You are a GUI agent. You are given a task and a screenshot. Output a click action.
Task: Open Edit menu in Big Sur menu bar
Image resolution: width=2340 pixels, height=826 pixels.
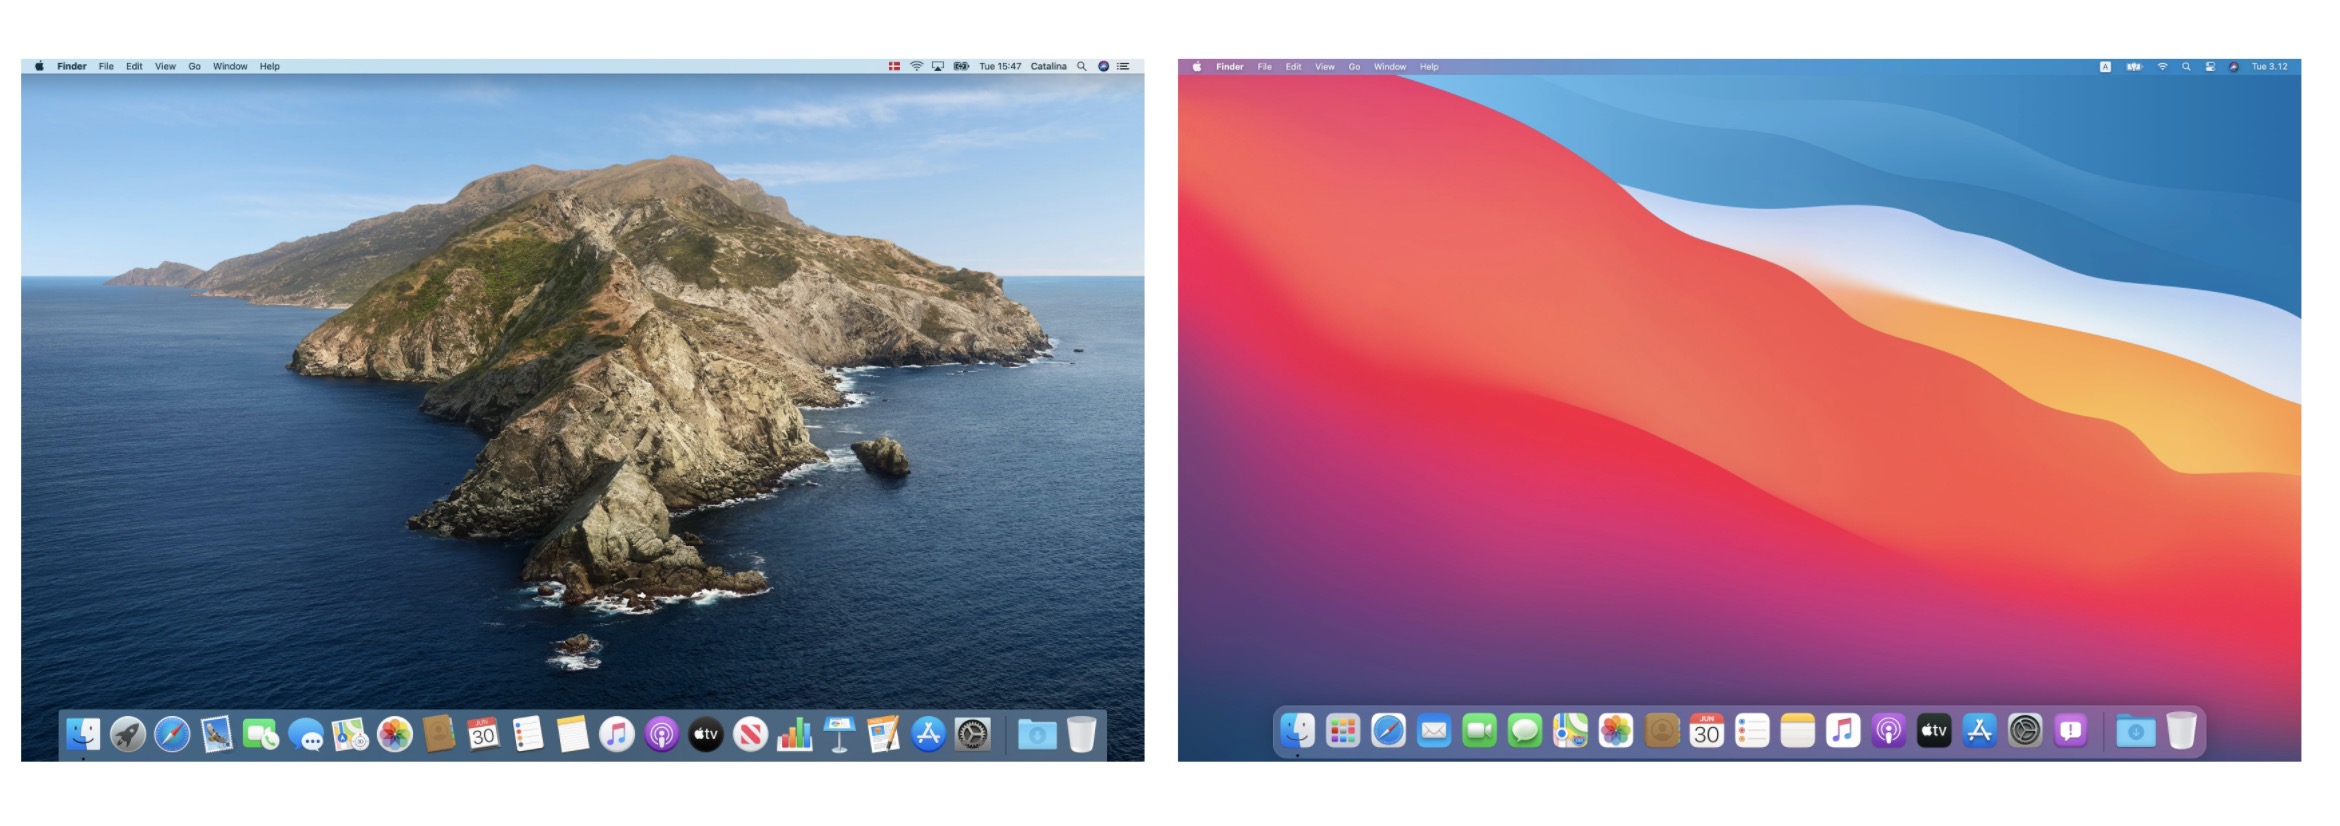click(1293, 67)
